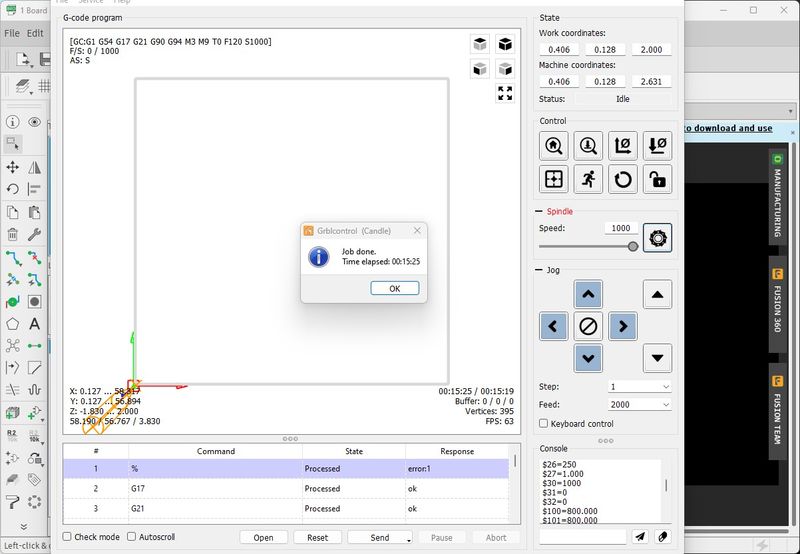Toggle the spindle on/off button
Viewport: 800px width, 554px height.
coord(657,238)
